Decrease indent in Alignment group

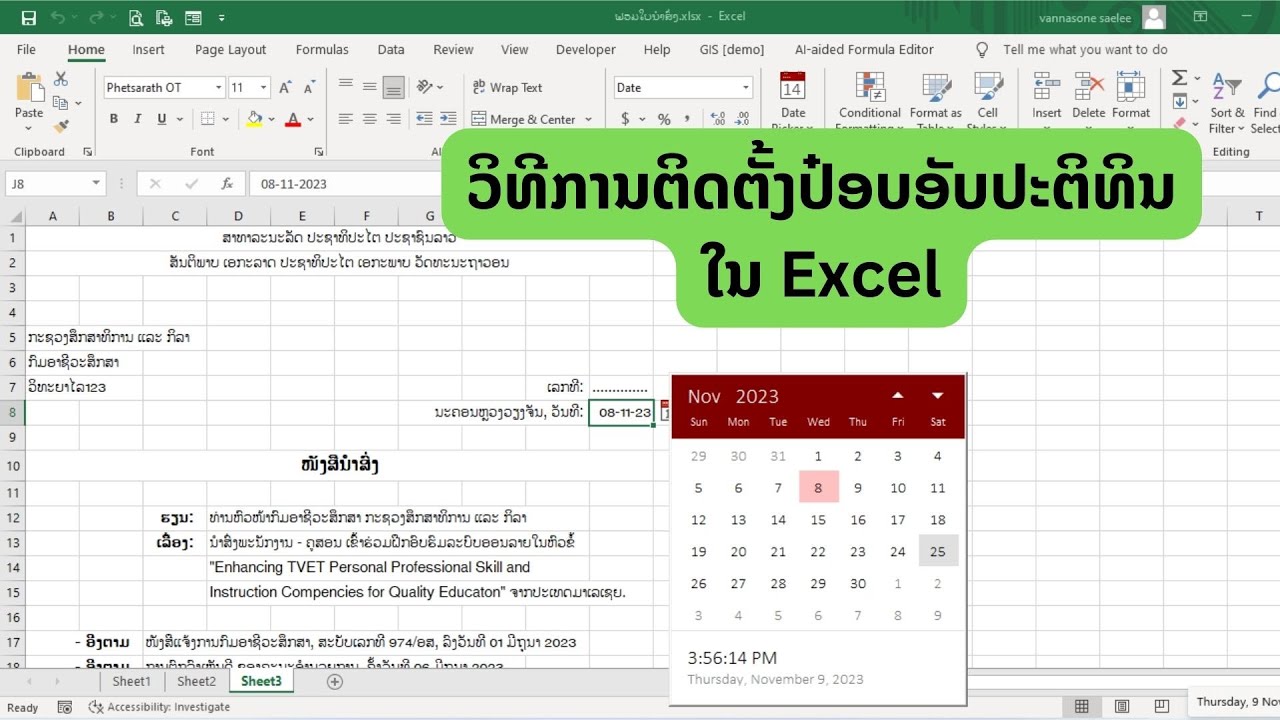click(424, 119)
